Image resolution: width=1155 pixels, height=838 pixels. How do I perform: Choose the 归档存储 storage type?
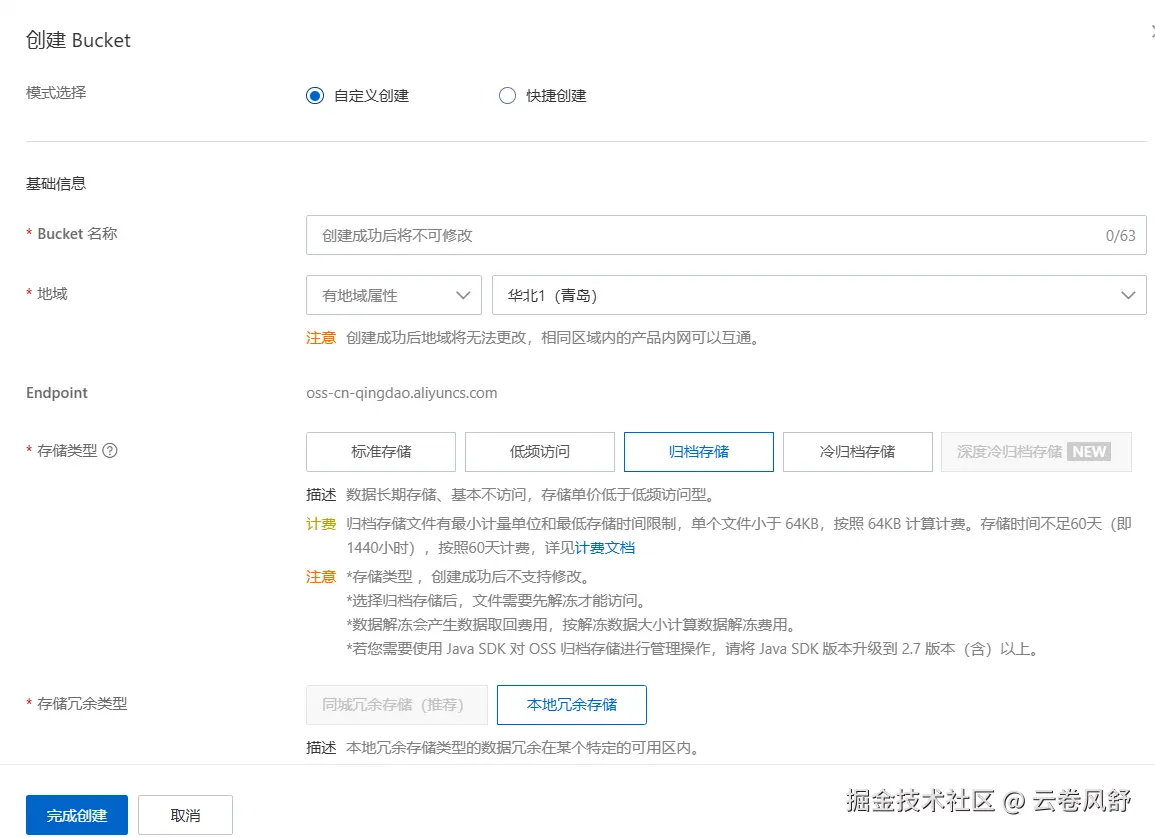click(x=699, y=452)
